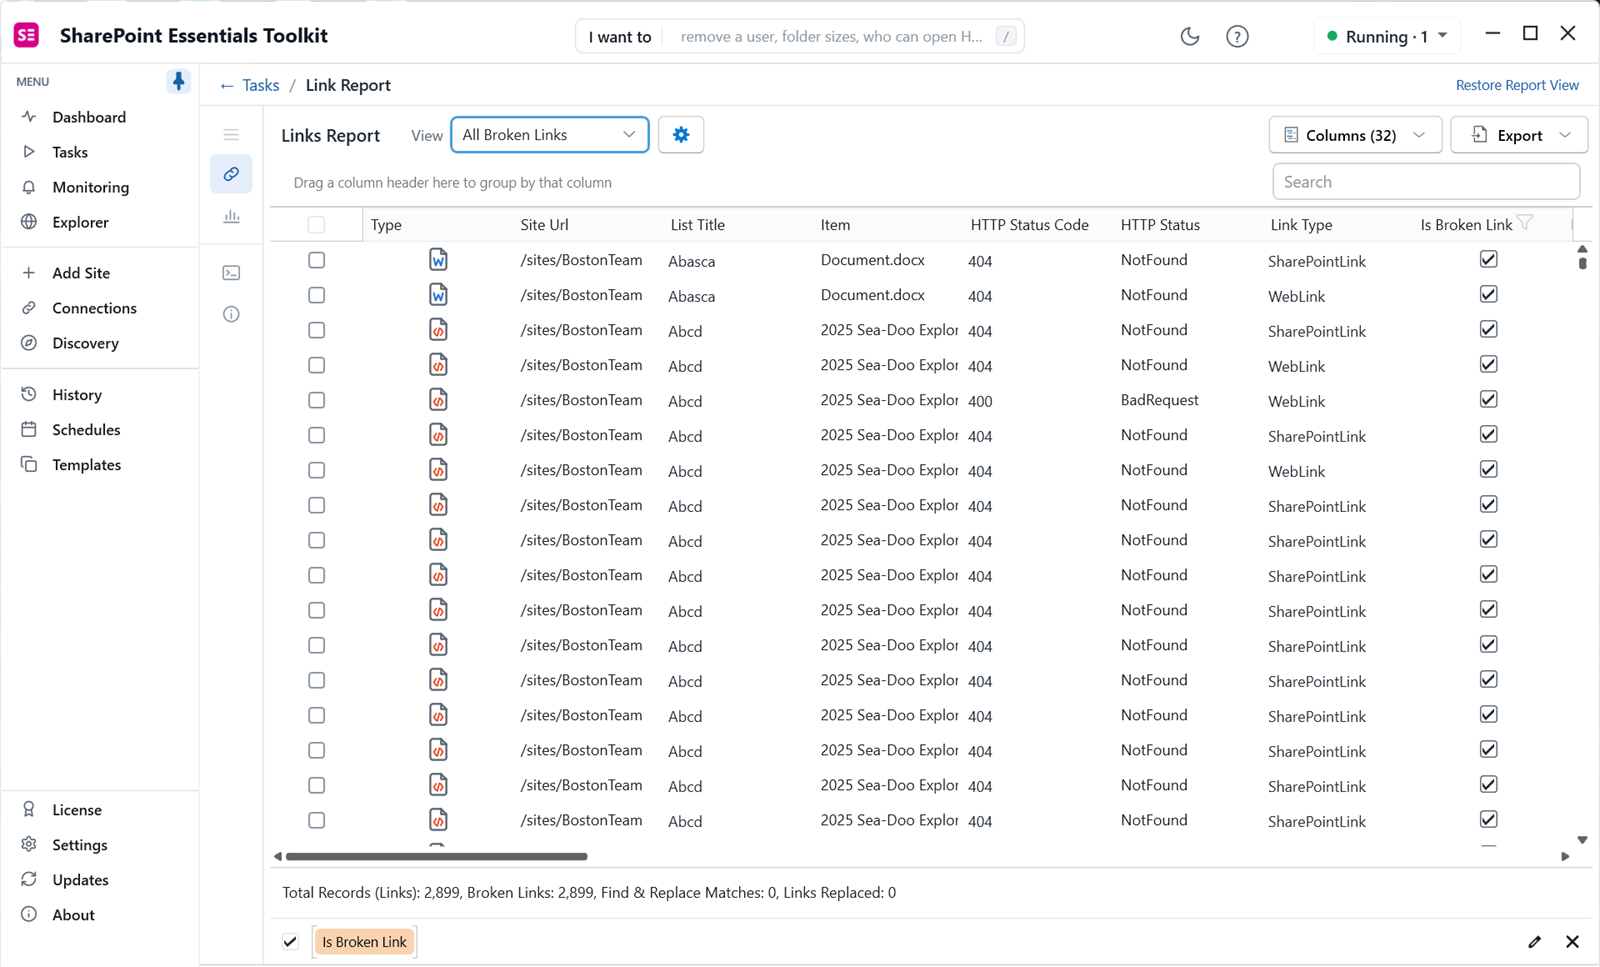This screenshot has height=967, width=1600.
Task: Open the Dashboard menu item
Action: point(89,117)
